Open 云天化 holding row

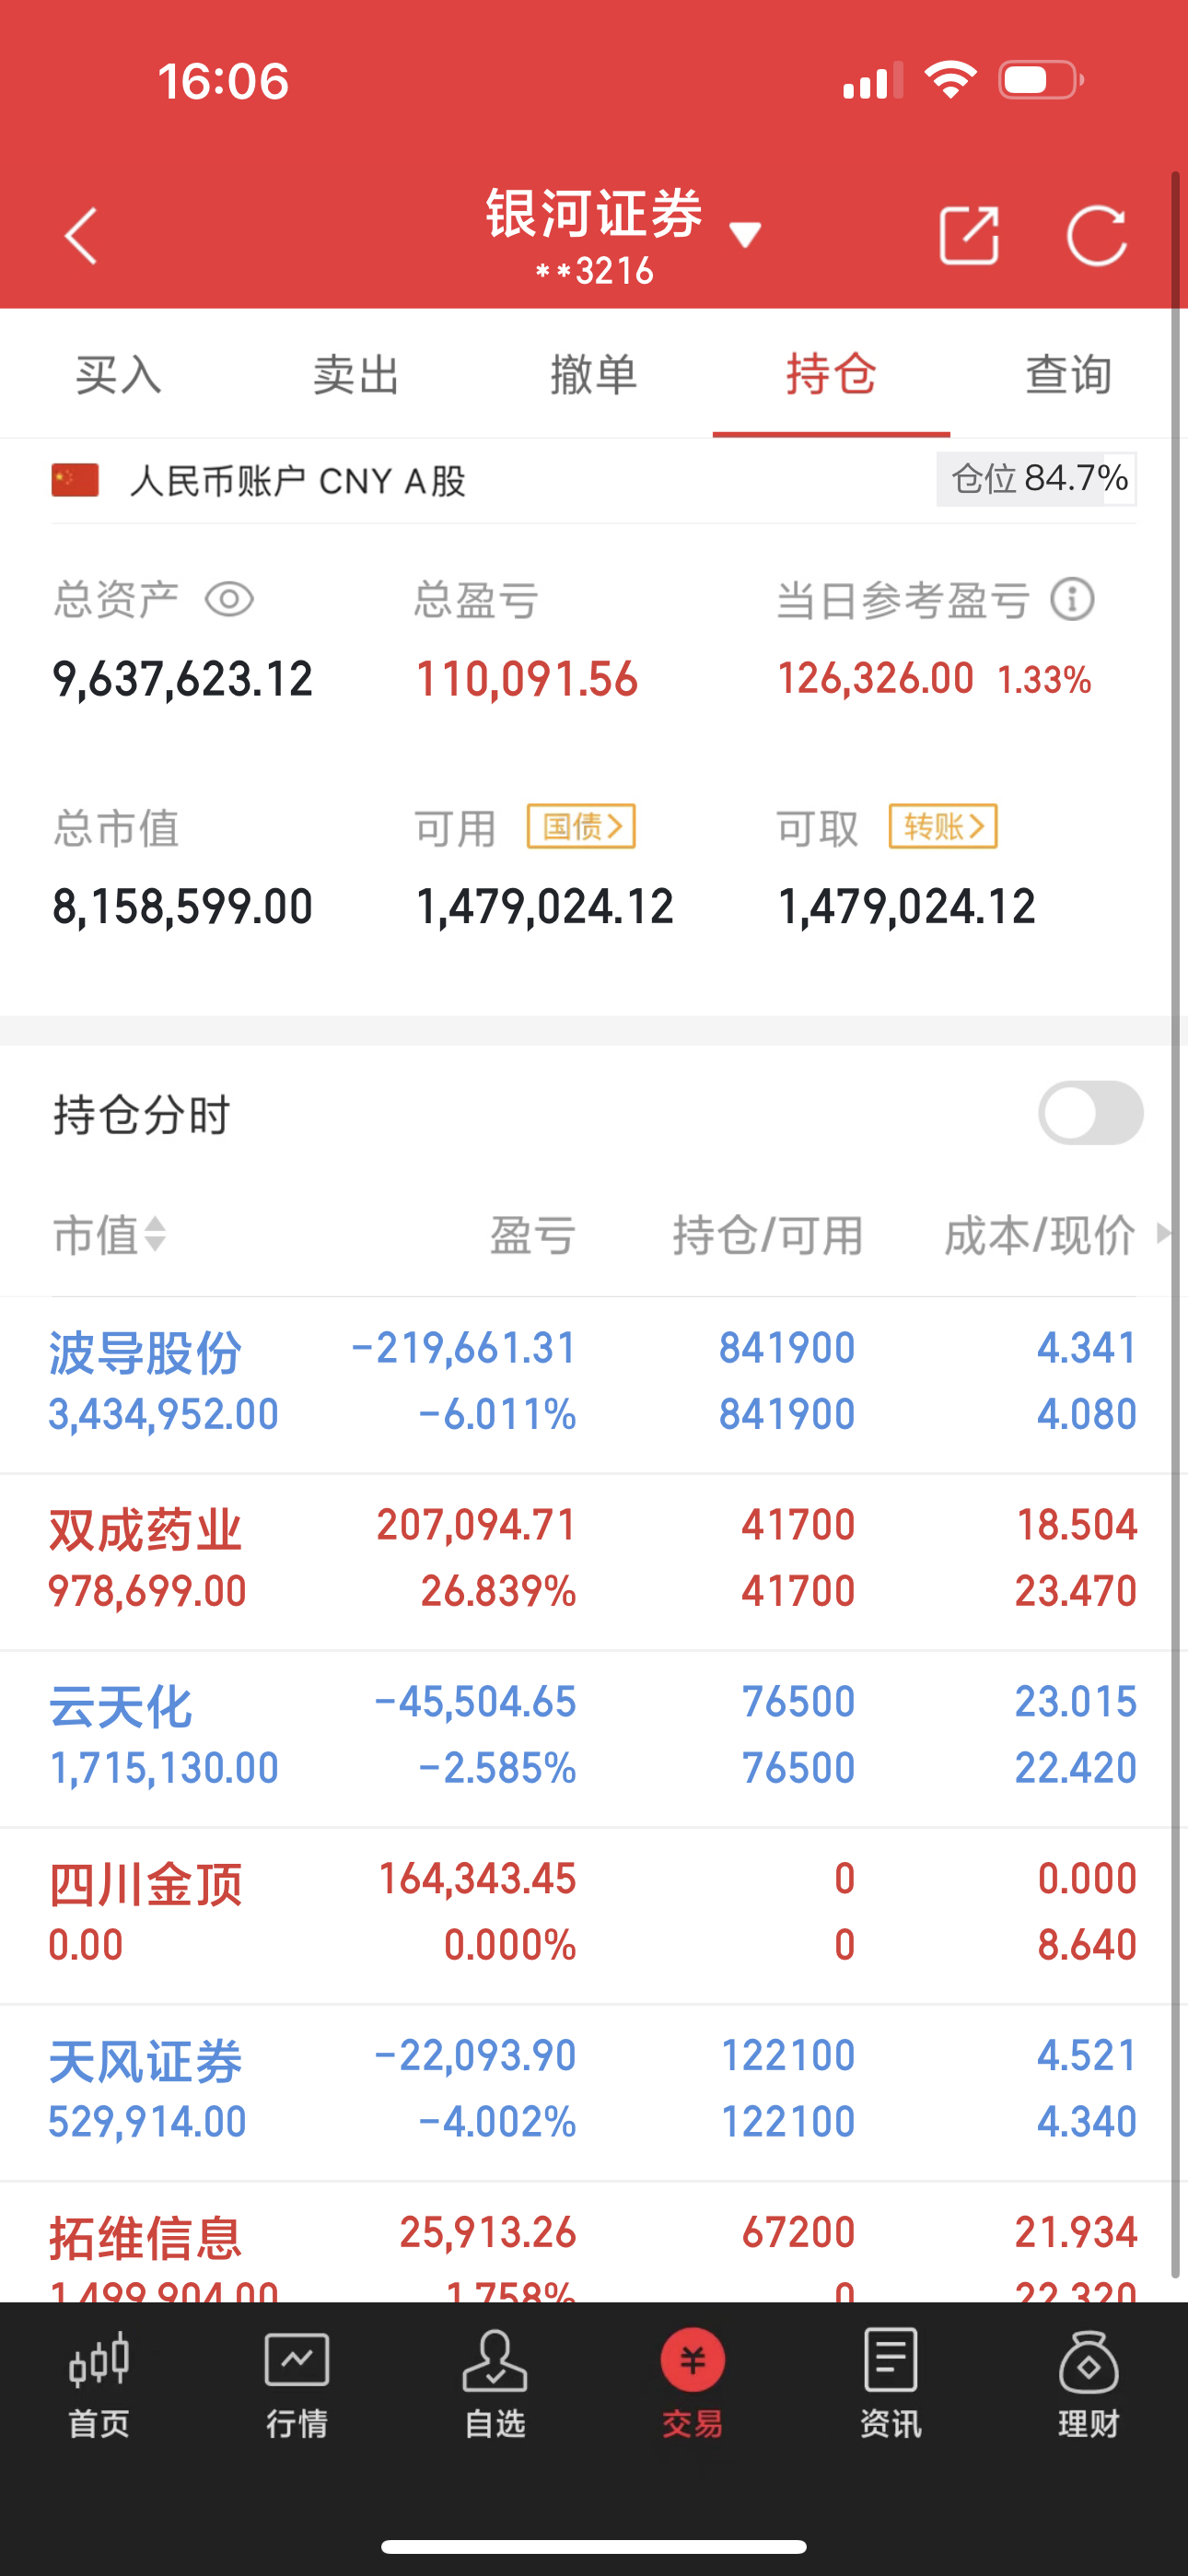(594, 1738)
